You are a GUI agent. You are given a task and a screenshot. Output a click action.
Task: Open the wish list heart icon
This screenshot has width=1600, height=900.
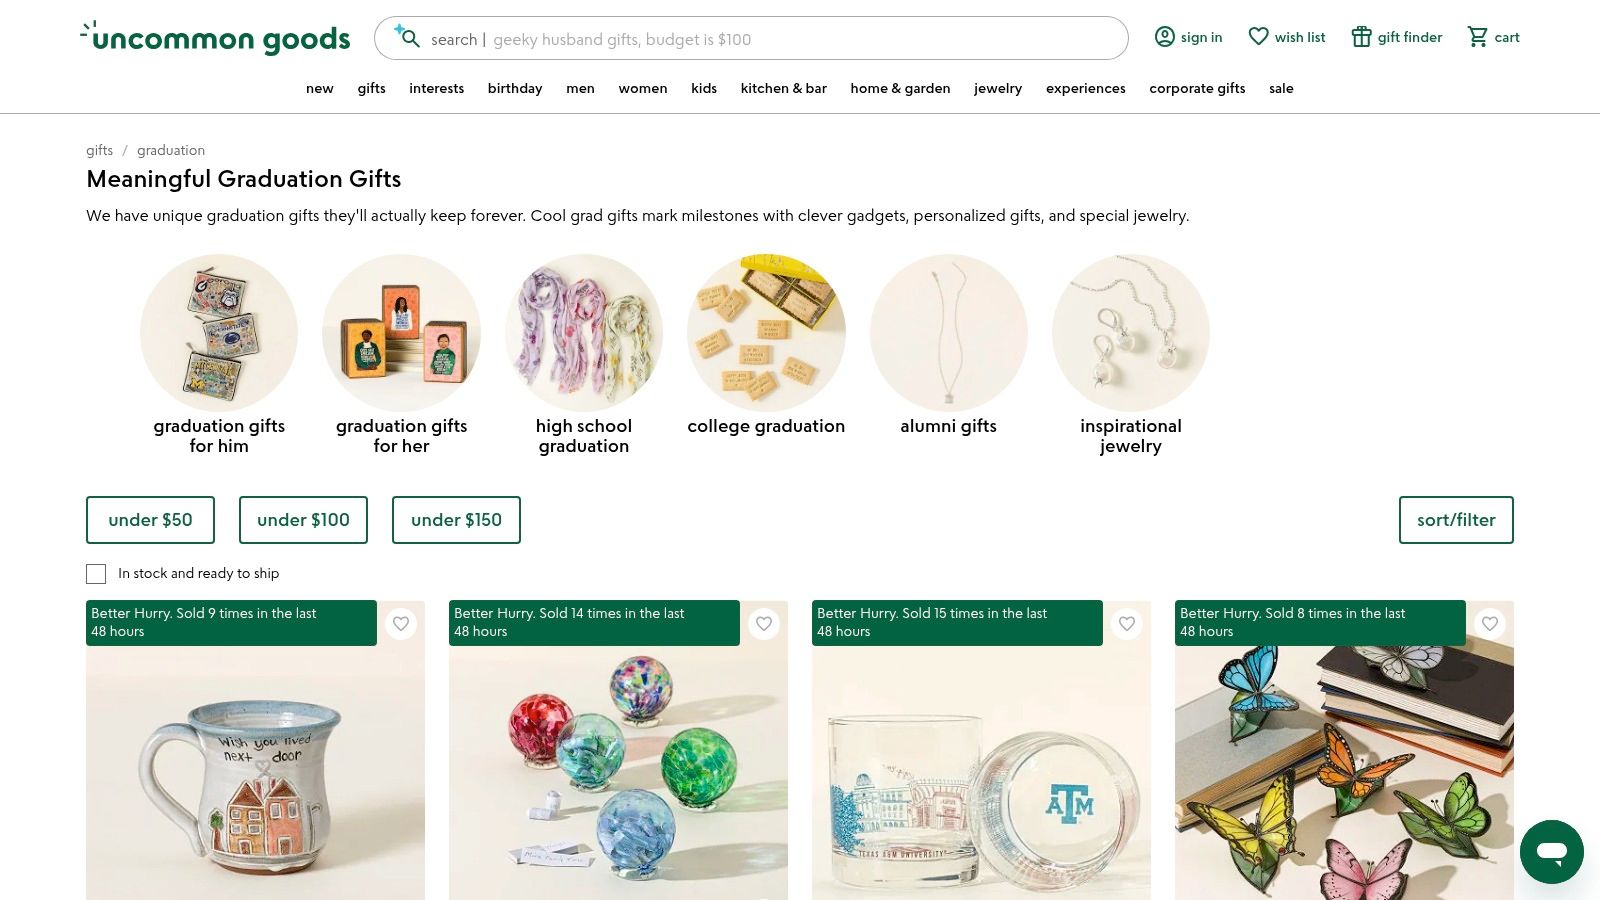[1258, 37]
